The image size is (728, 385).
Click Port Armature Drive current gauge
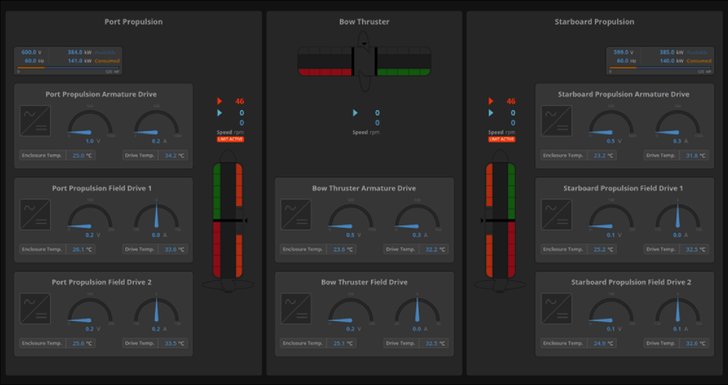(x=156, y=124)
